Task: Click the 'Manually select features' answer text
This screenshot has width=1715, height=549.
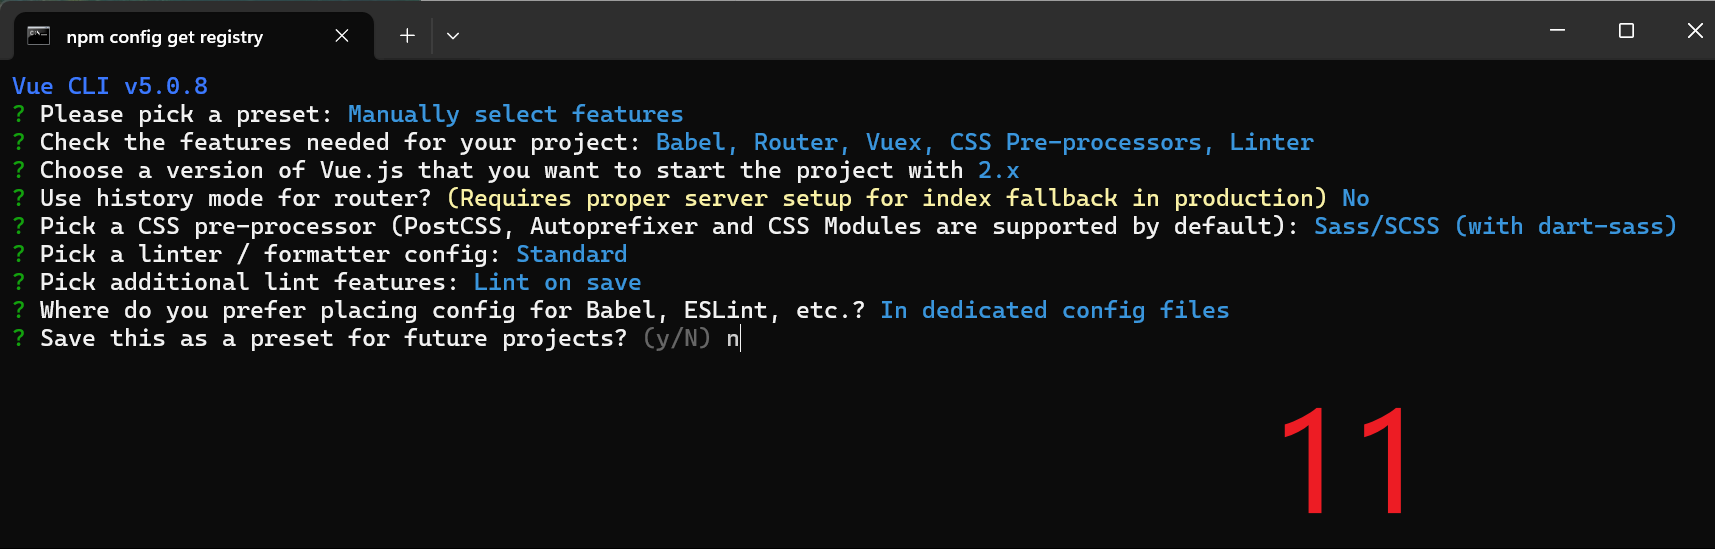Action: pyautogui.click(x=515, y=114)
